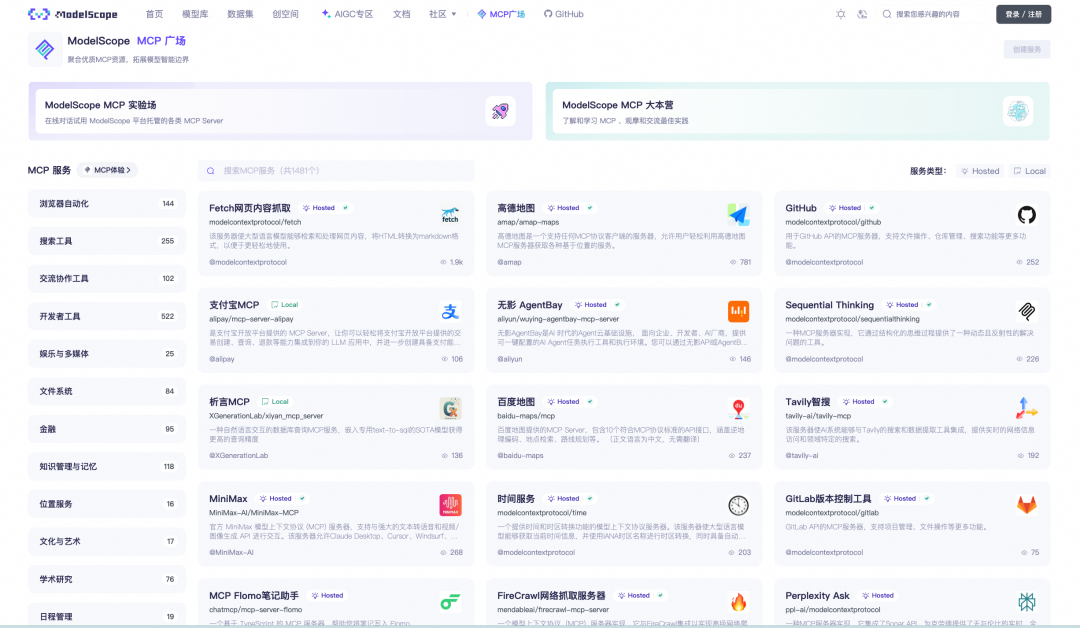Click the FireCrawl flame logo
The width and height of the screenshot is (1080, 628).
tap(738, 603)
